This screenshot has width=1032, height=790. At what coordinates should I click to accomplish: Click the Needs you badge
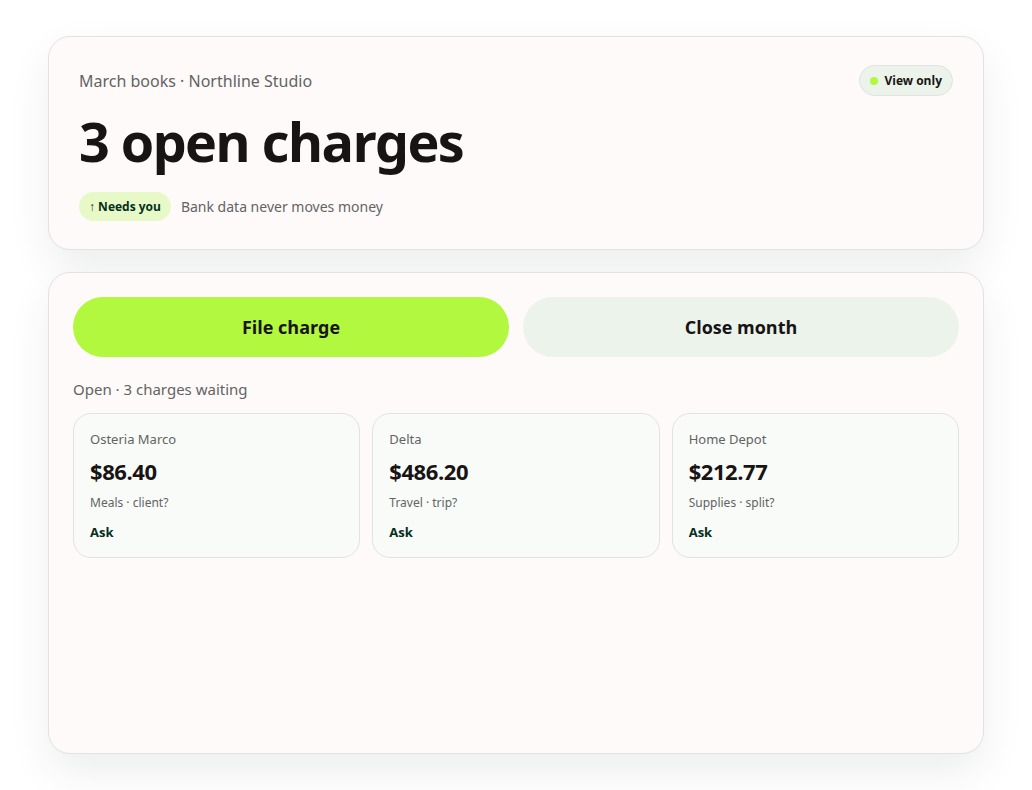125,207
